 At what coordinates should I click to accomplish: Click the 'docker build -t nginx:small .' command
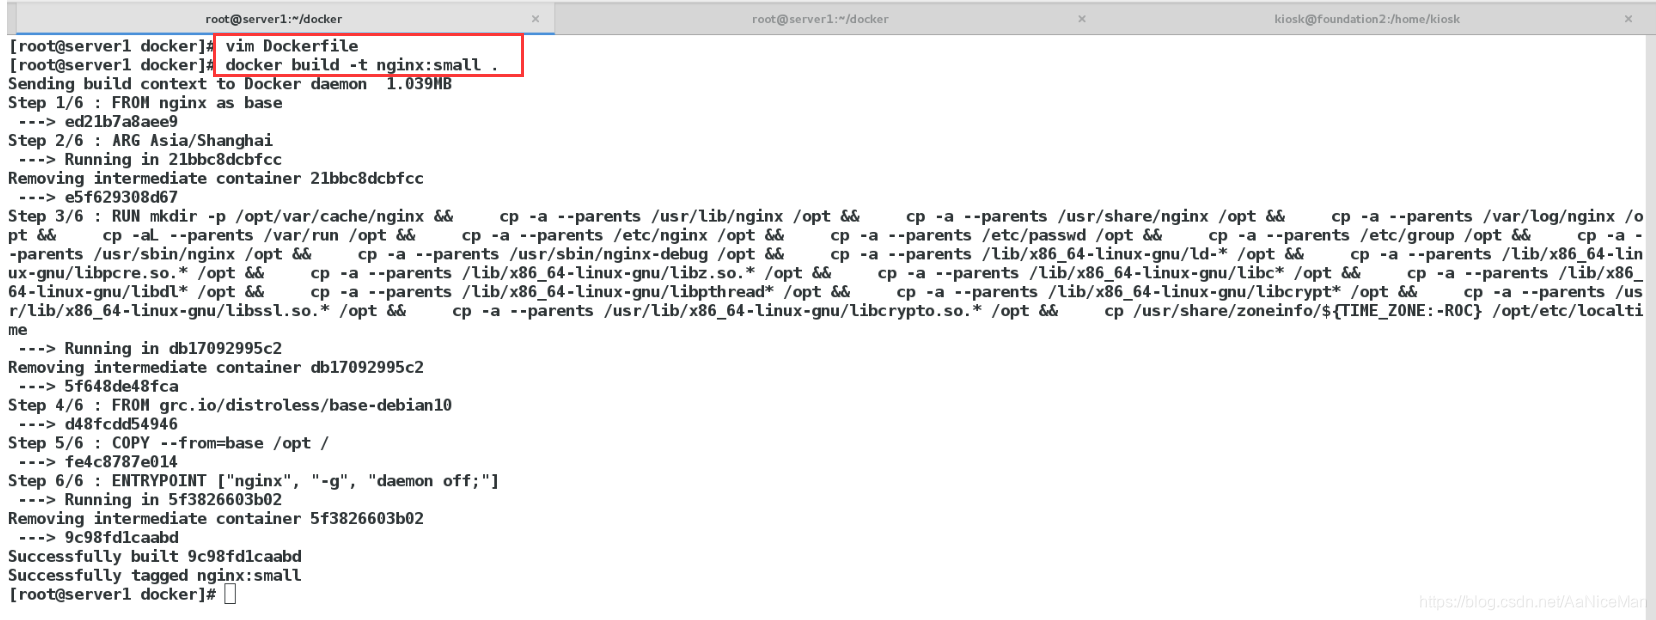(x=361, y=65)
